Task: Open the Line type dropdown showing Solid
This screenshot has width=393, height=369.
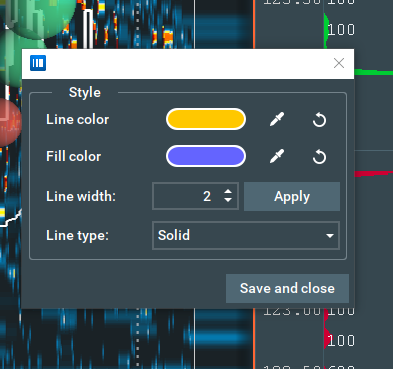Action: pos(246,235)
